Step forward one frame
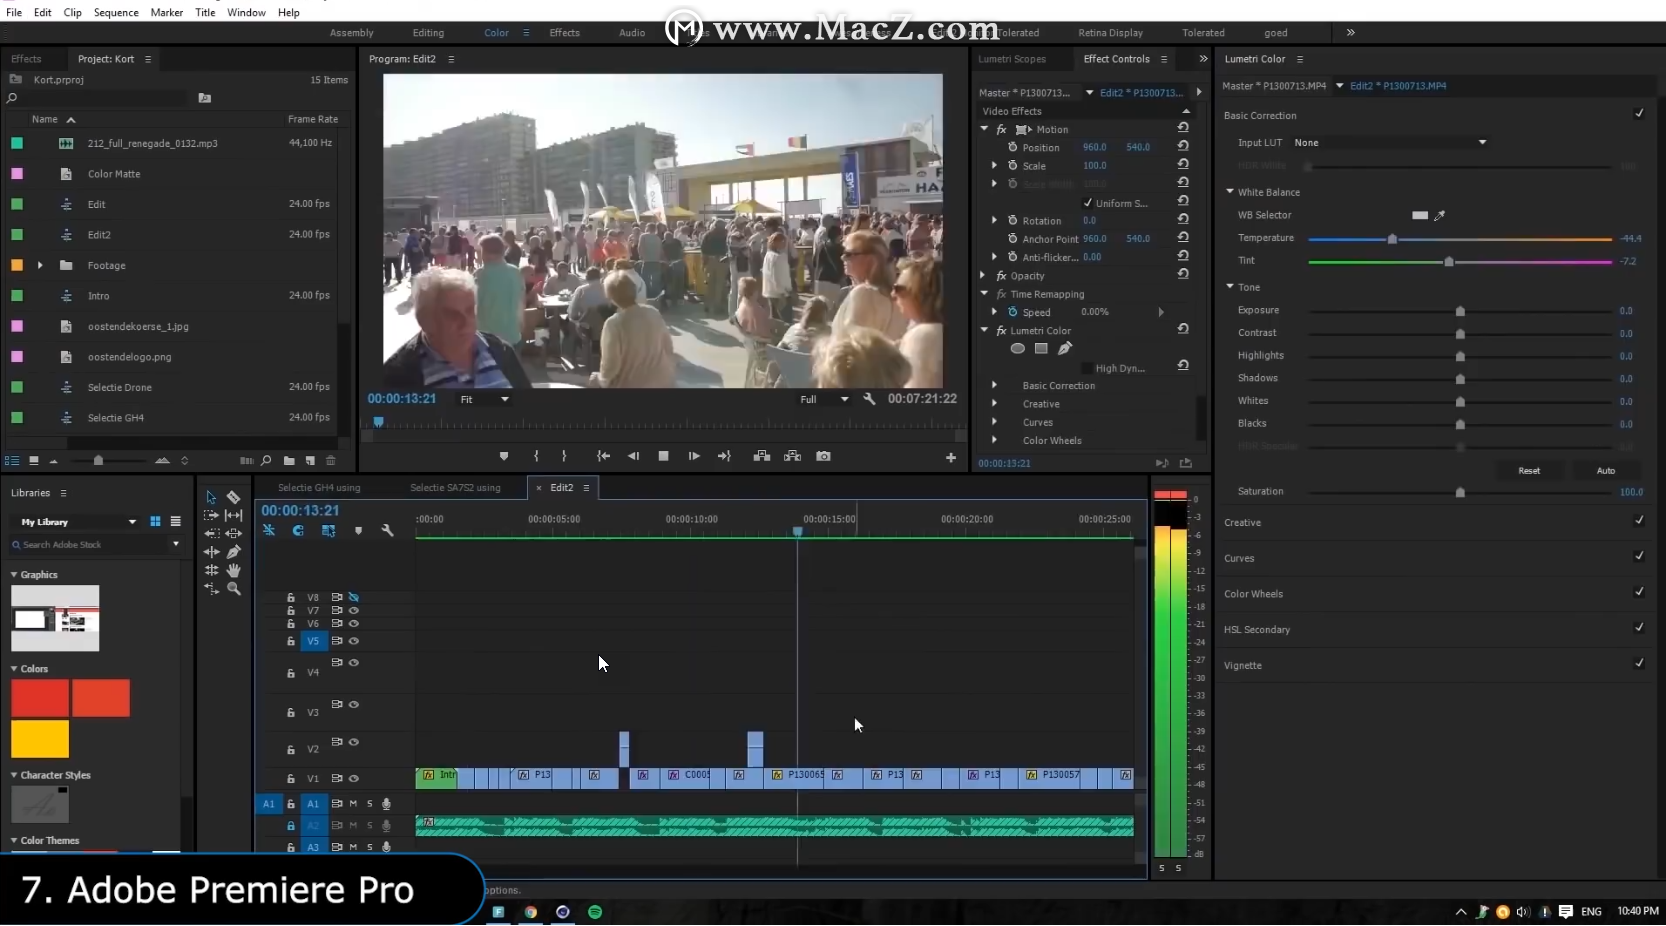The width and height of the screenshot is (1666, 926). (694, 456)
